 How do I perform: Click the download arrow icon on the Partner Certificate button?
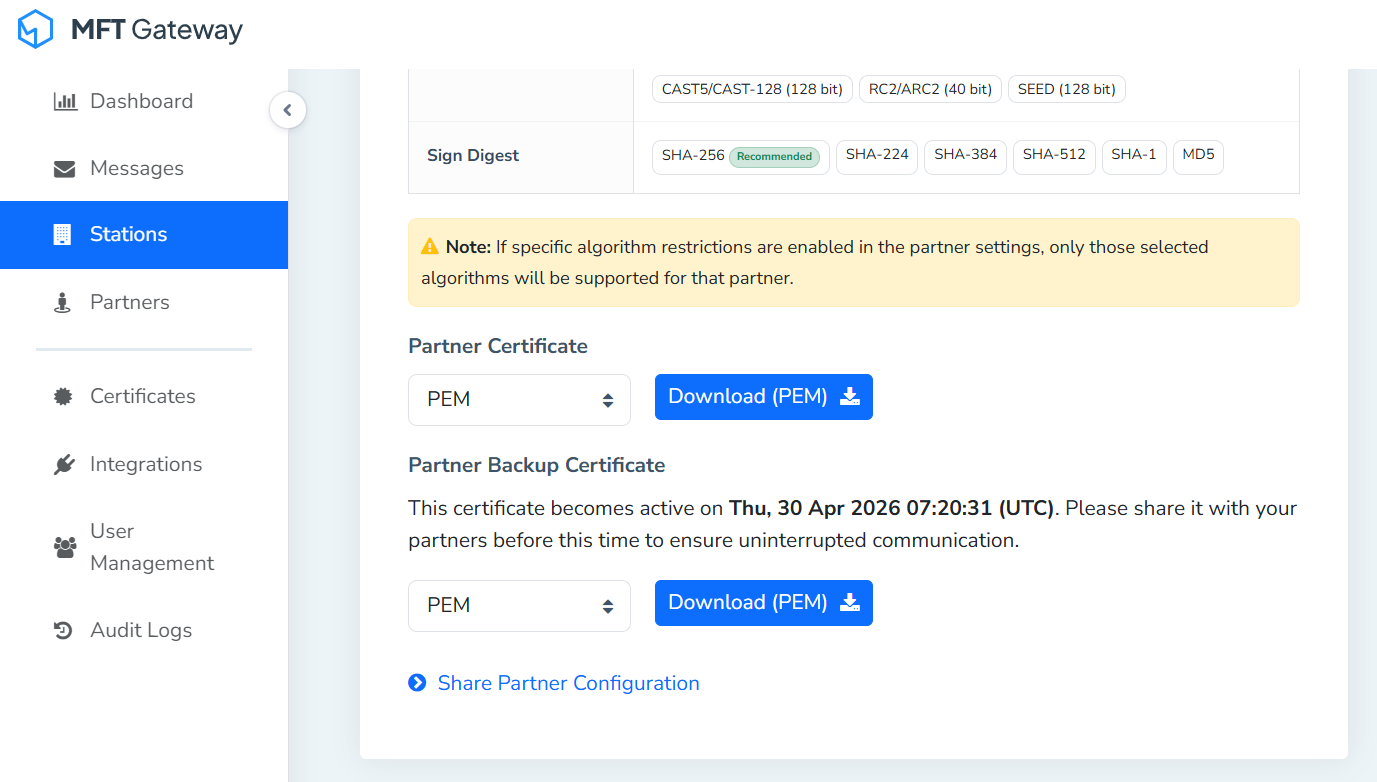click(x=849, y=397)
